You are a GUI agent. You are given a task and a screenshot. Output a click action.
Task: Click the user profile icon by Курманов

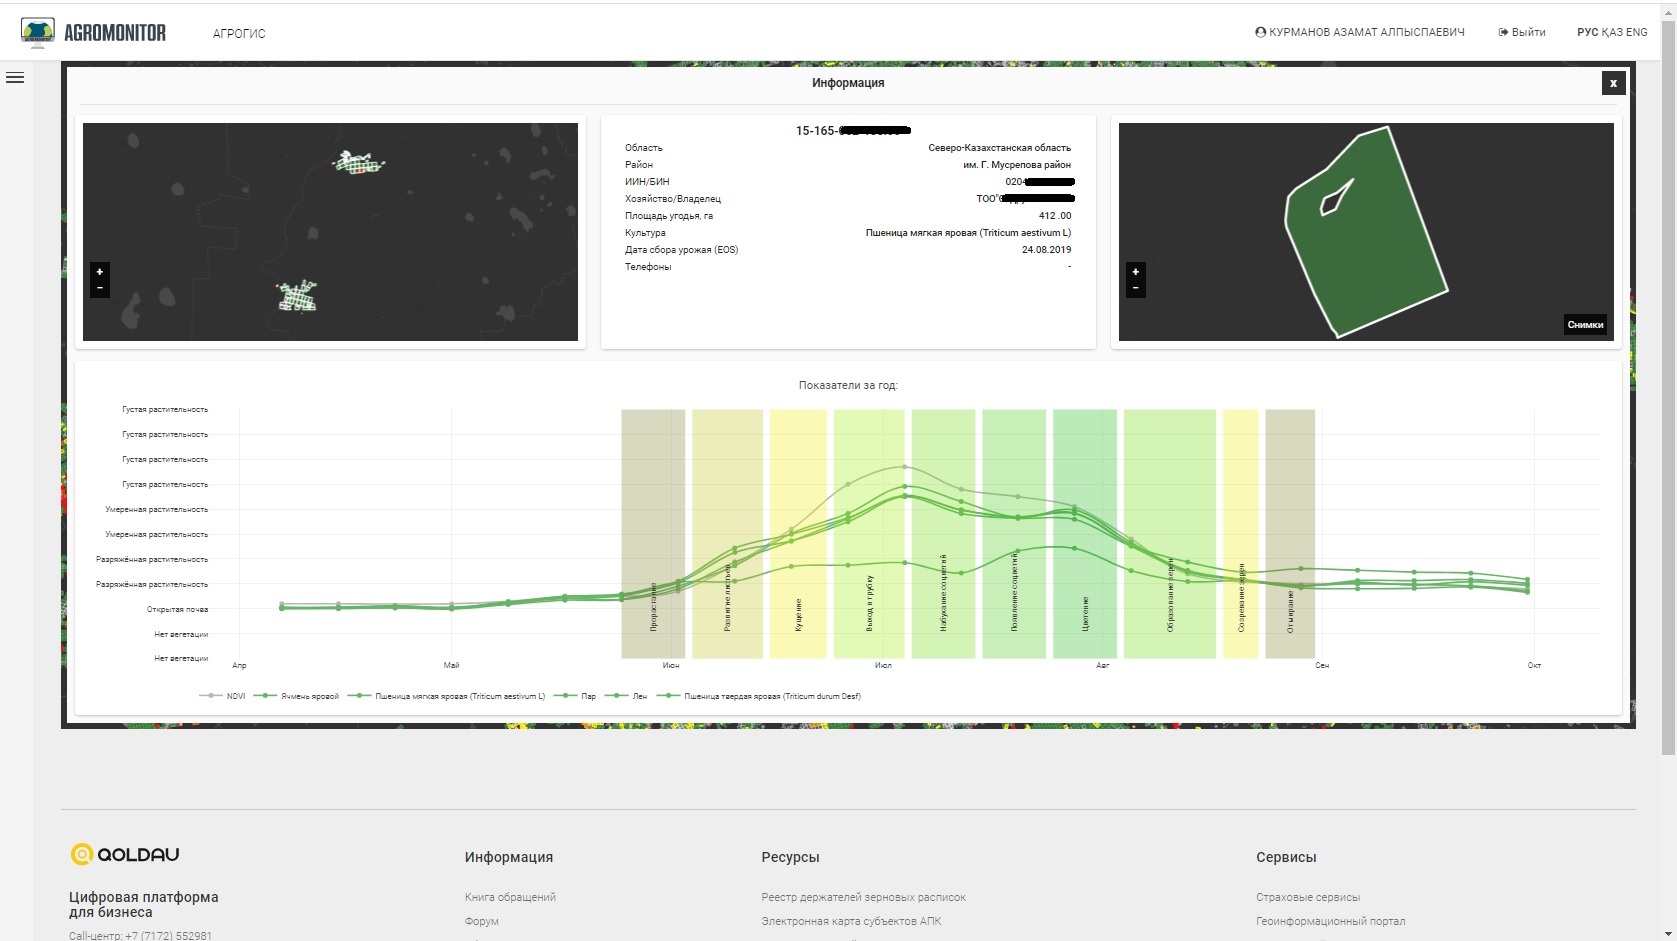click(x=1260, y=32)
